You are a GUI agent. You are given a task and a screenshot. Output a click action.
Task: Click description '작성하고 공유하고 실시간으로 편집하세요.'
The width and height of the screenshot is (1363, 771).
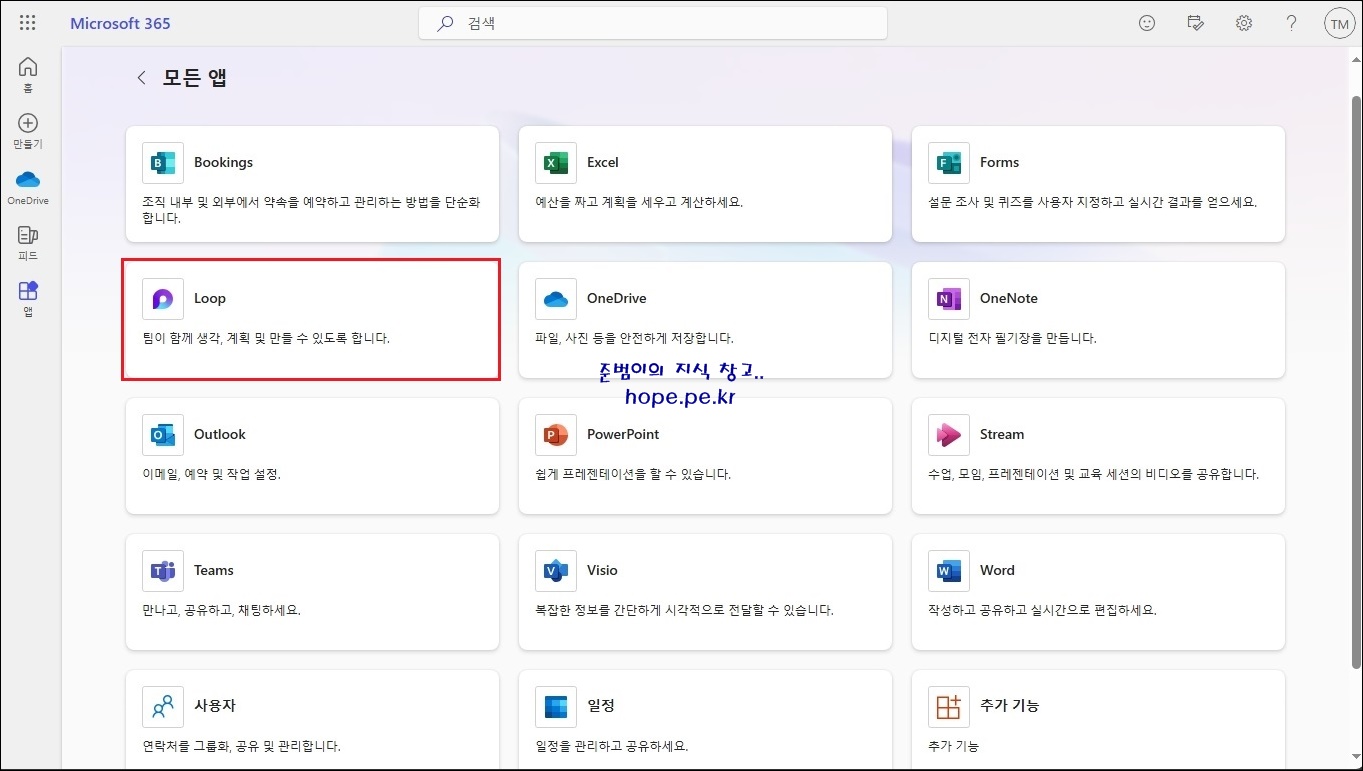(x=1043, y=610)
